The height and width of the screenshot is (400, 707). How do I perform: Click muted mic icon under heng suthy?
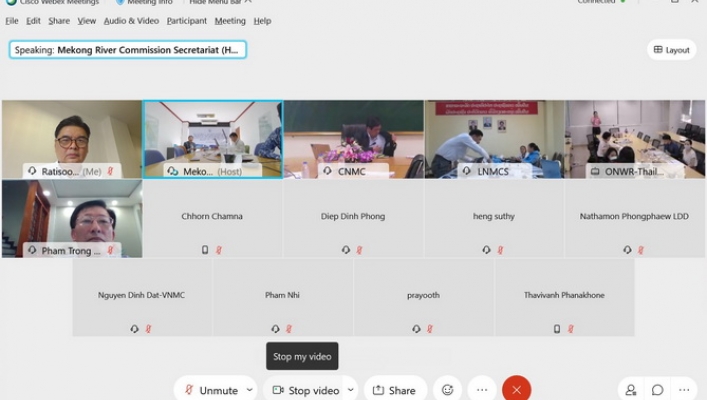[500, 250]
